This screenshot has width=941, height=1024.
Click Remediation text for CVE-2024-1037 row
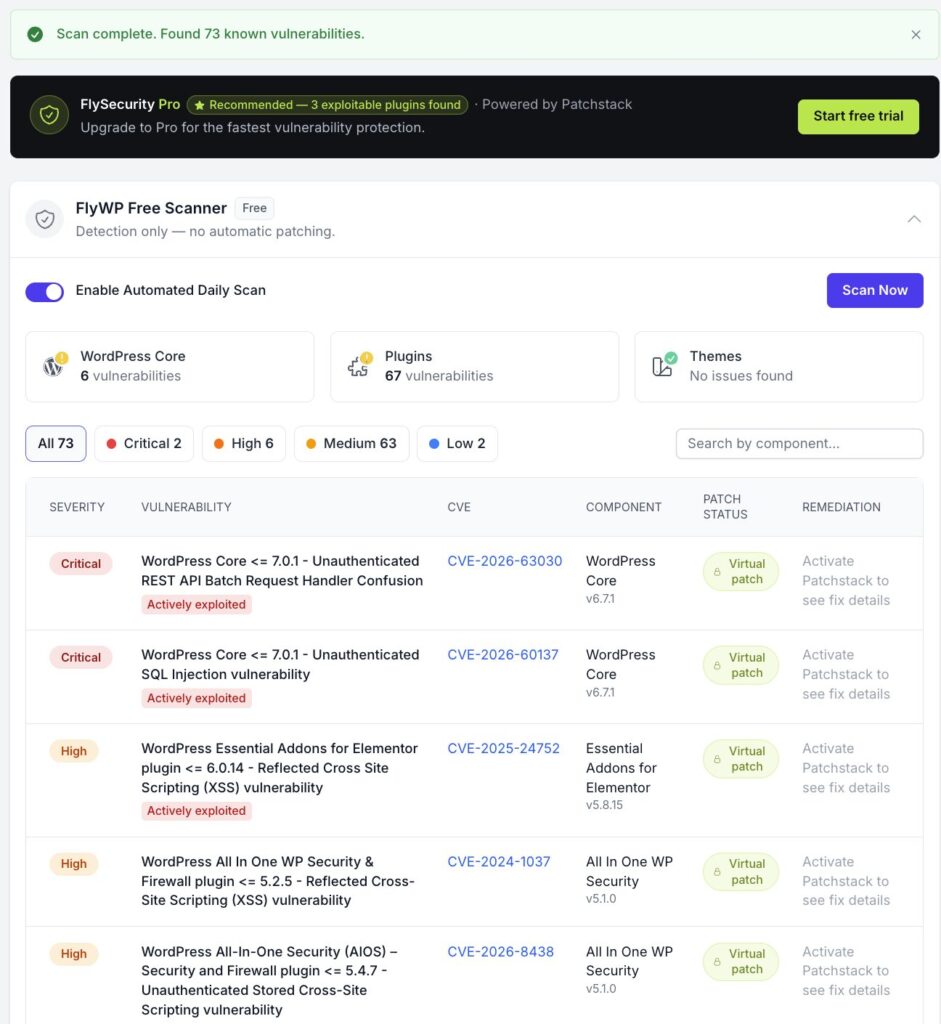tap(846, 881)
